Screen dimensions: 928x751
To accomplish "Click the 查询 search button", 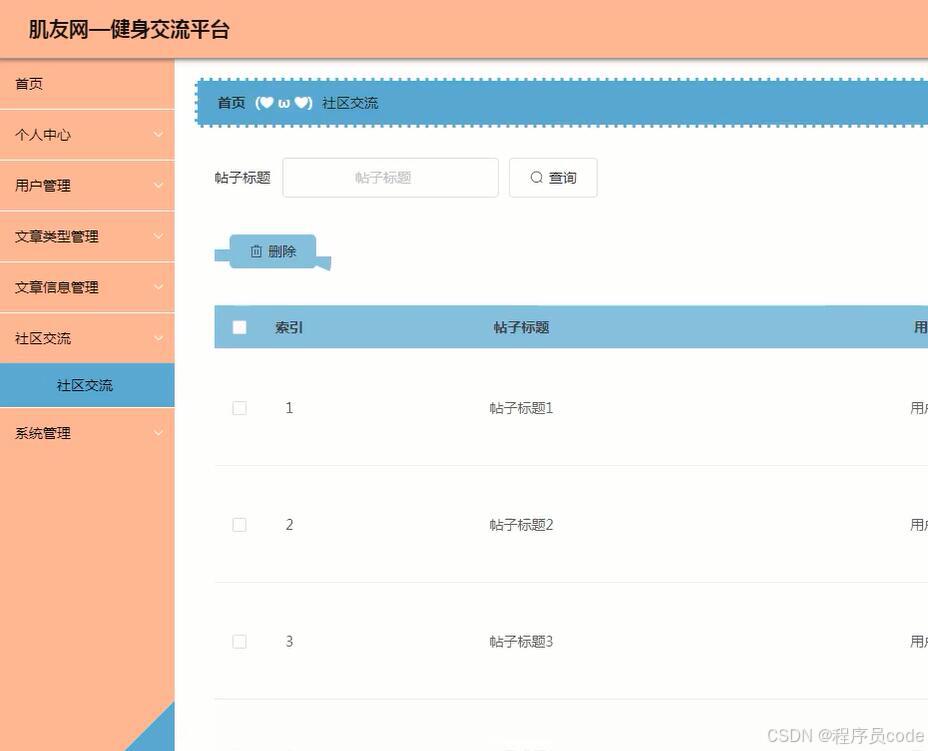I will coord(553,178).
